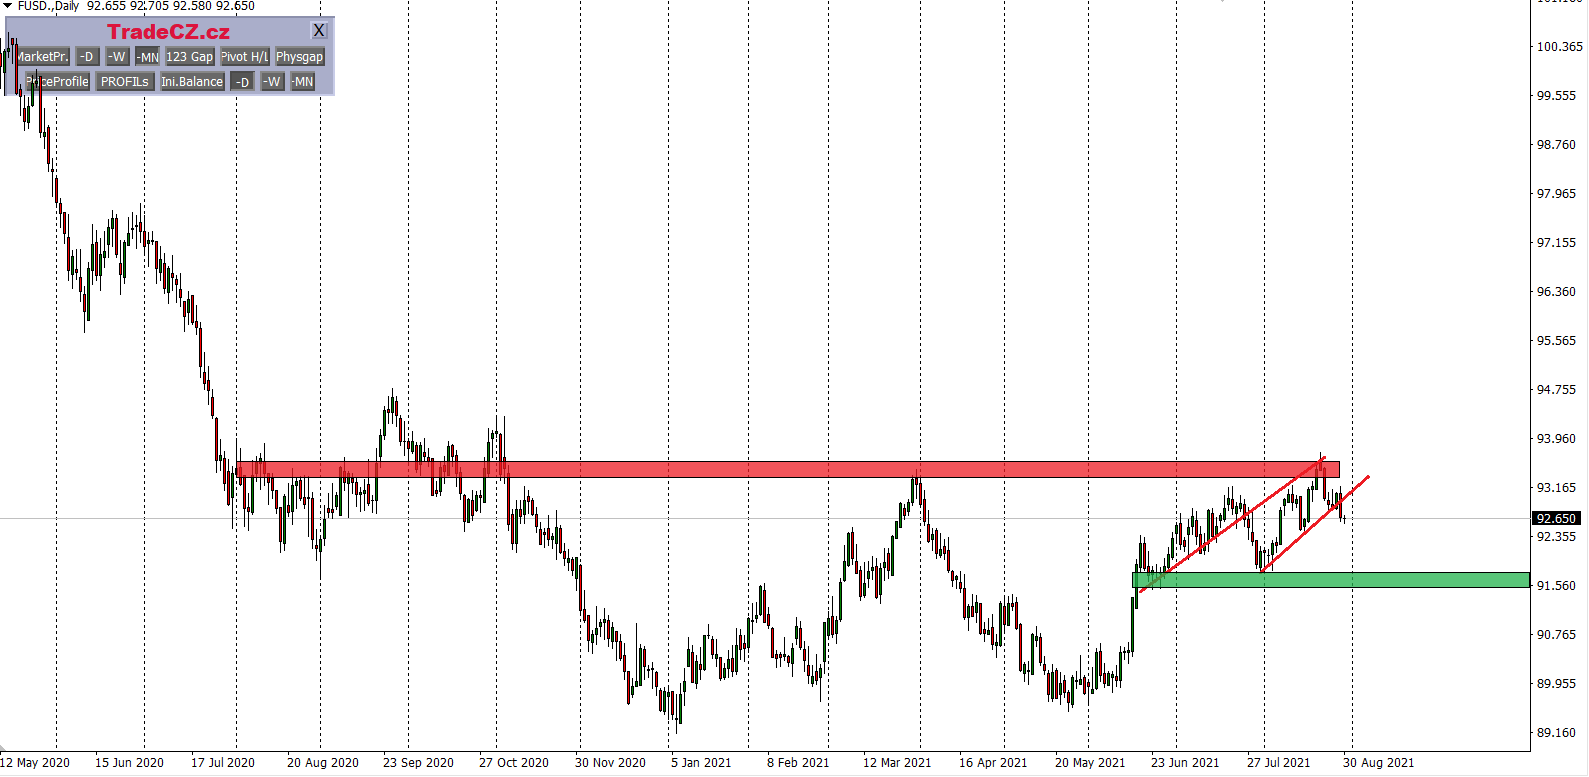Toggle the -D button beside MarketPr.
The height and width of the screenshot is (777, 1589).
[87, 57]
